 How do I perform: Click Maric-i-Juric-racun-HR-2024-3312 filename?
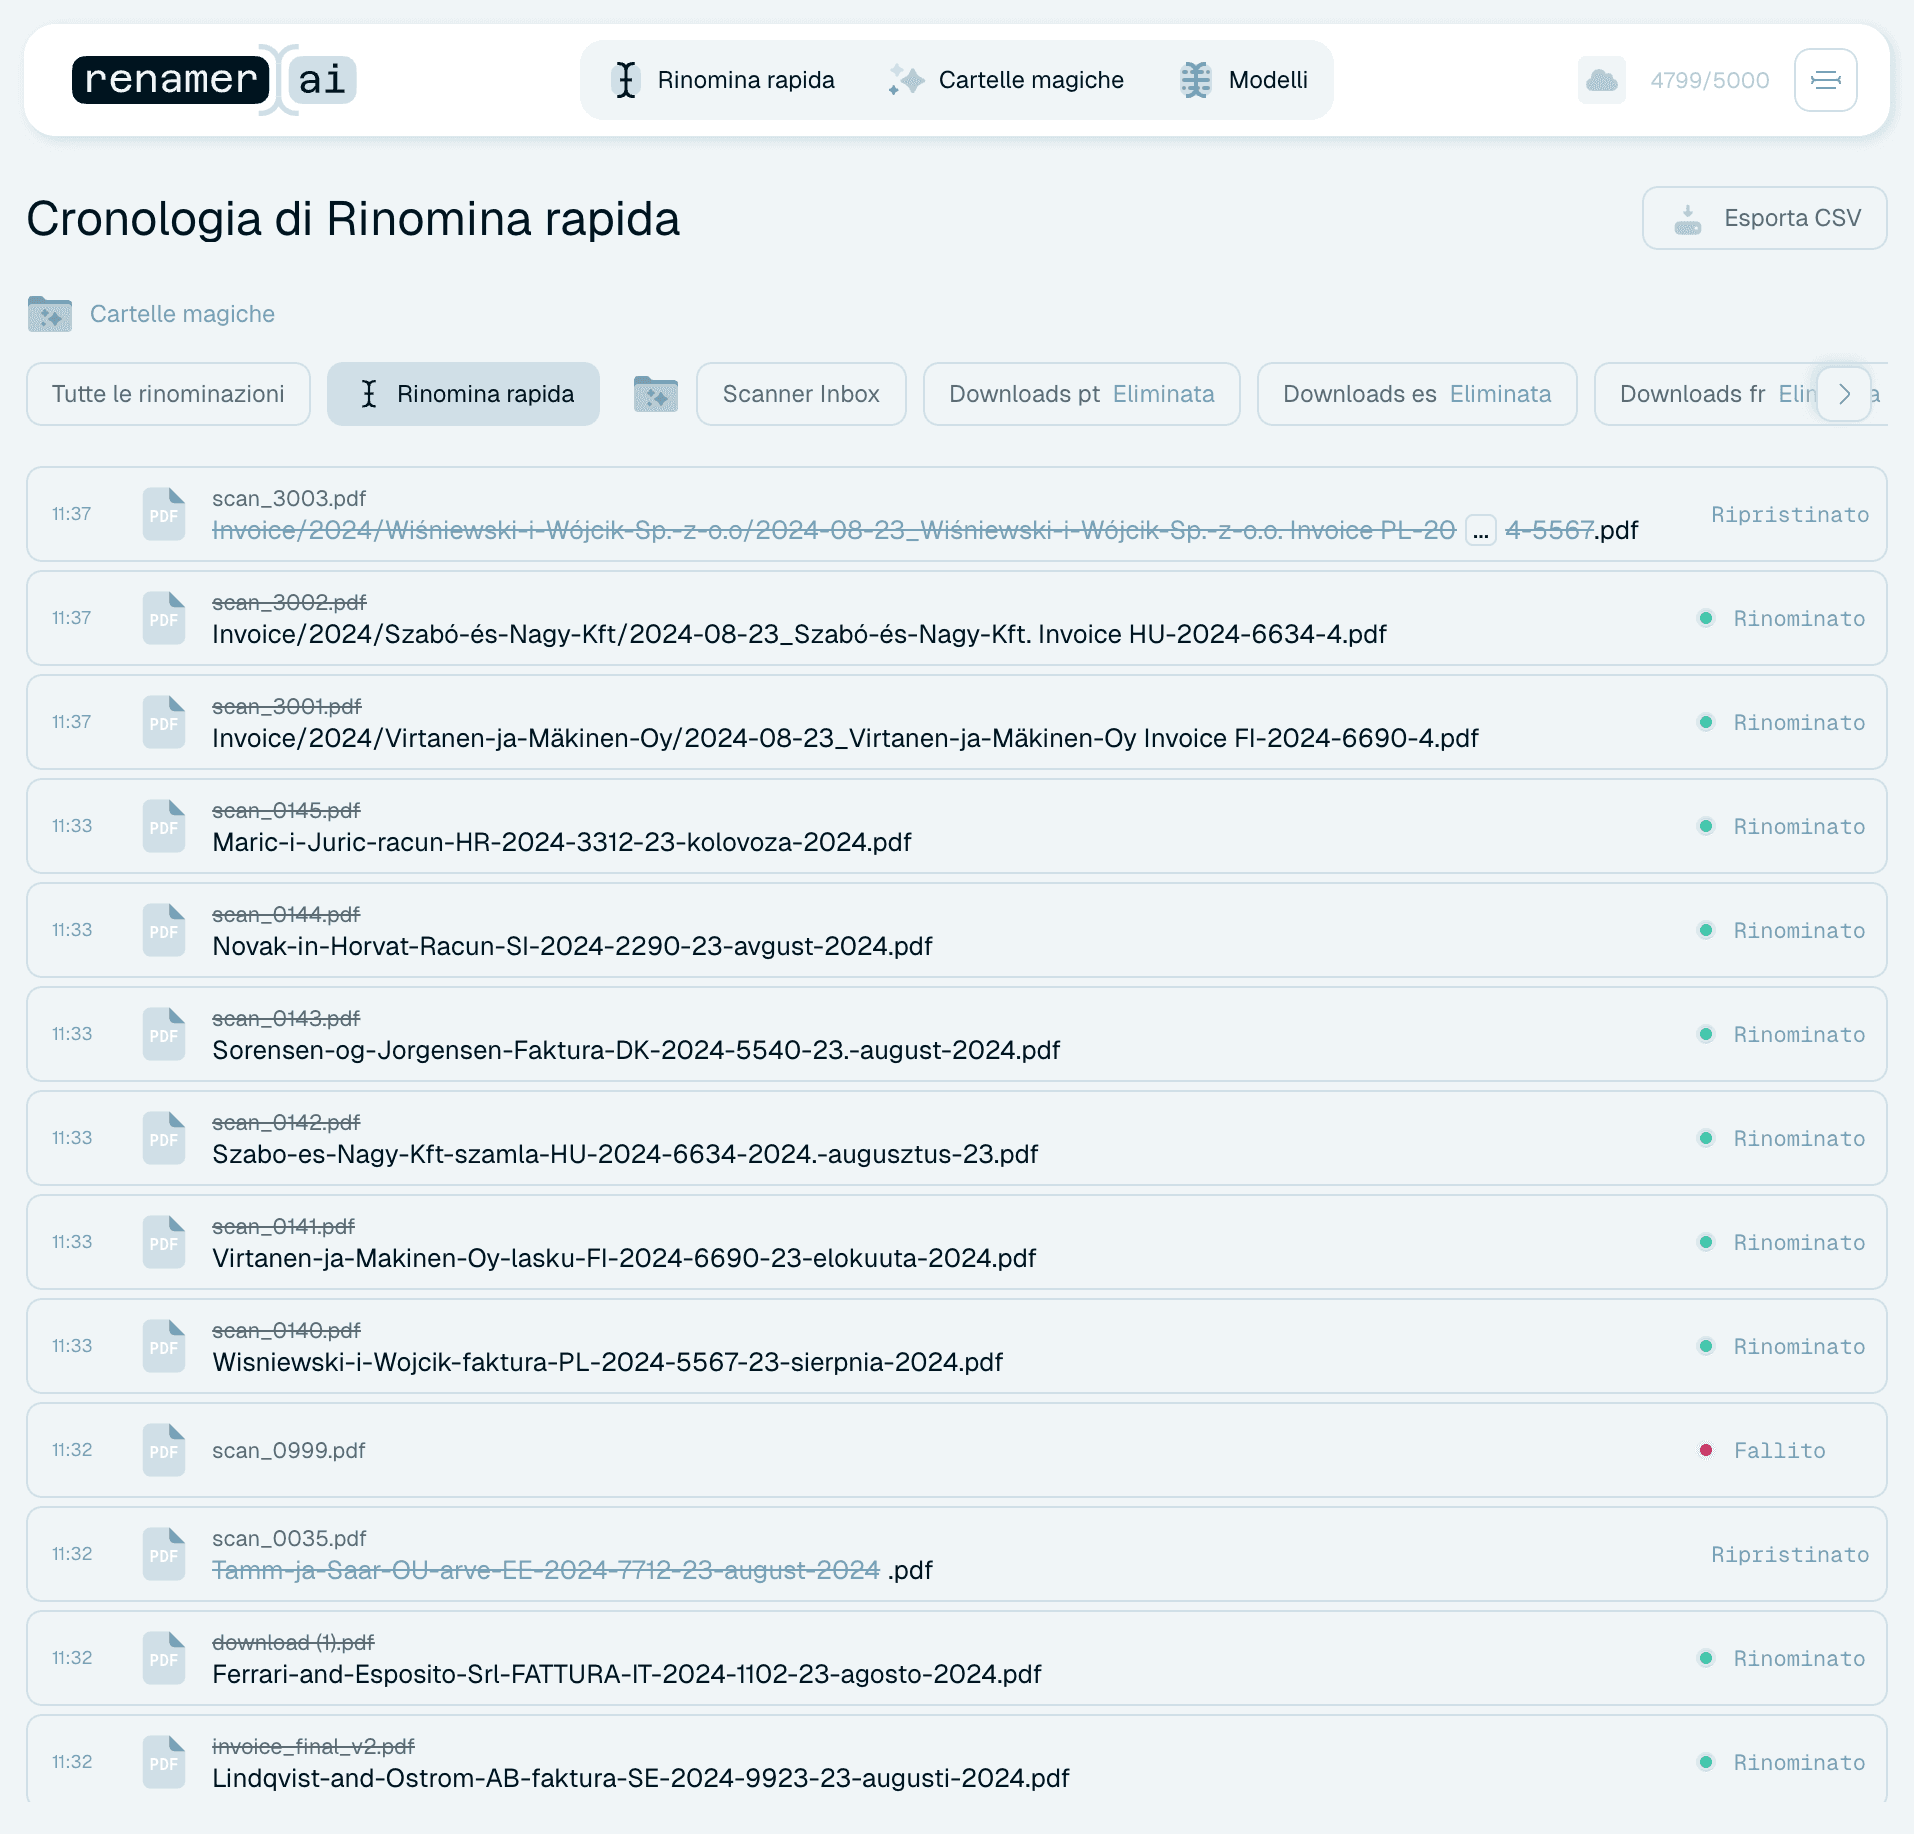(x=562, y=842)
